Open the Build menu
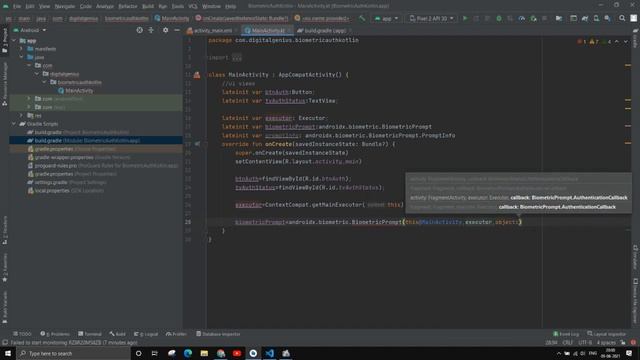The width and height of the screenshot is (640, 360). (148, 6)
